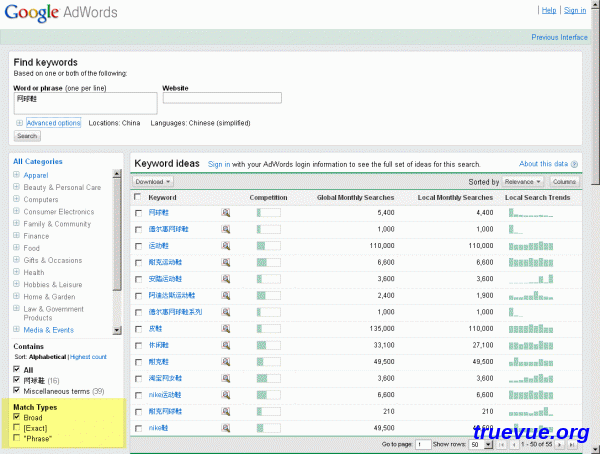Click magnifier icon in niko运动鞋 row
Image resolution: width=600 pixels, height=454 pixels.
click(226, 395)
